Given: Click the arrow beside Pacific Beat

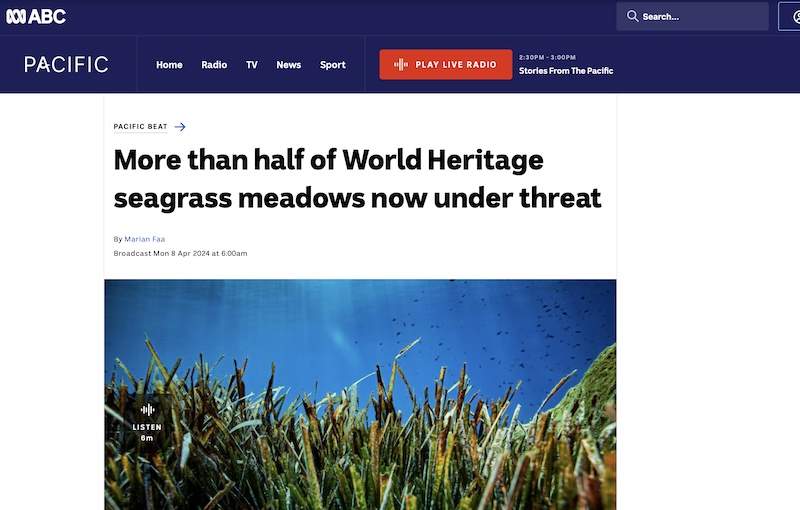Looking at the screenshot, I should [x=180, y=126].
